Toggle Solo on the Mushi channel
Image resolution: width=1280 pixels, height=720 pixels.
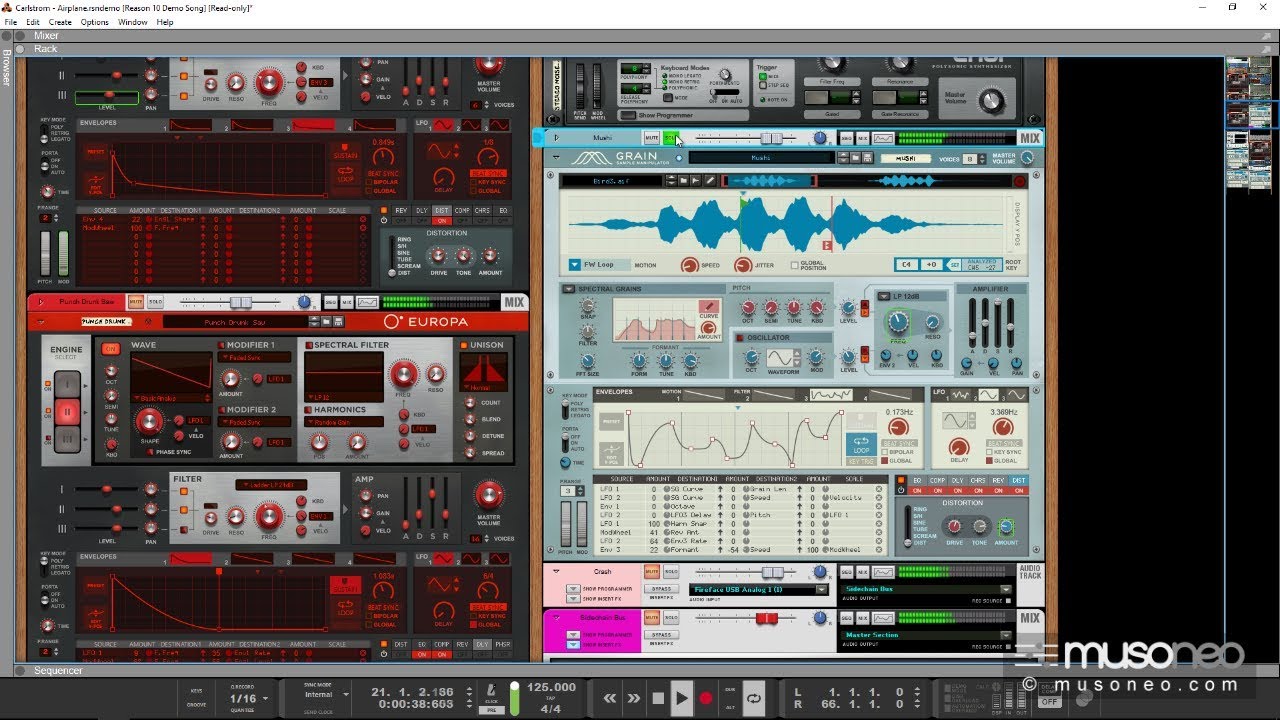[670, 138]
